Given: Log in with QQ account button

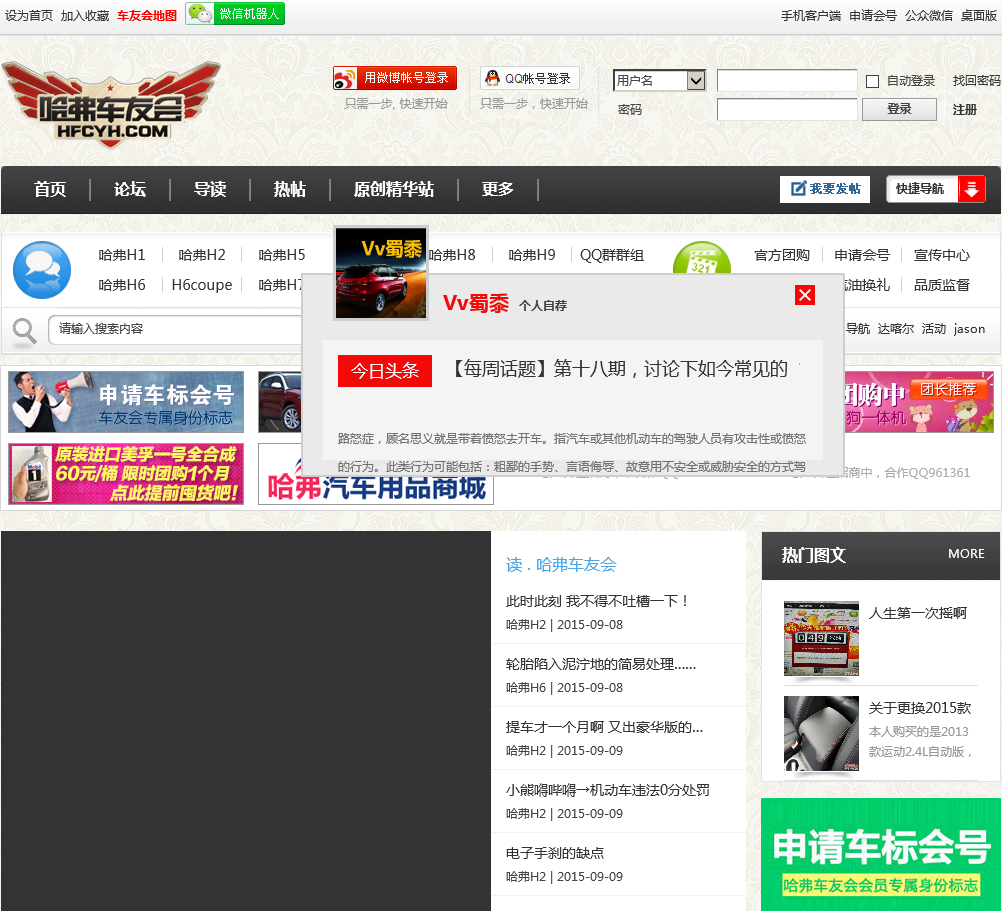Looking at the screenshot, I should click(530, 78).
